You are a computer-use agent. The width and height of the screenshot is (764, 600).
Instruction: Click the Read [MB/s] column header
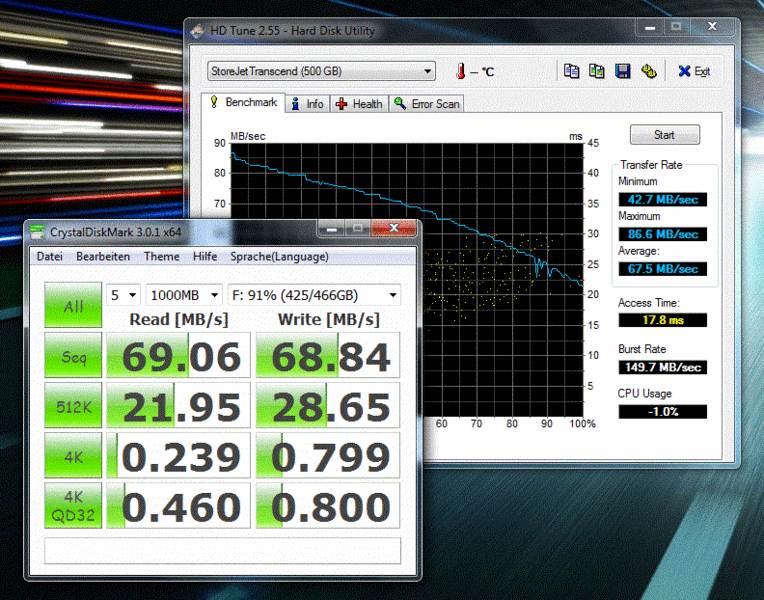(x=179, y=319)
